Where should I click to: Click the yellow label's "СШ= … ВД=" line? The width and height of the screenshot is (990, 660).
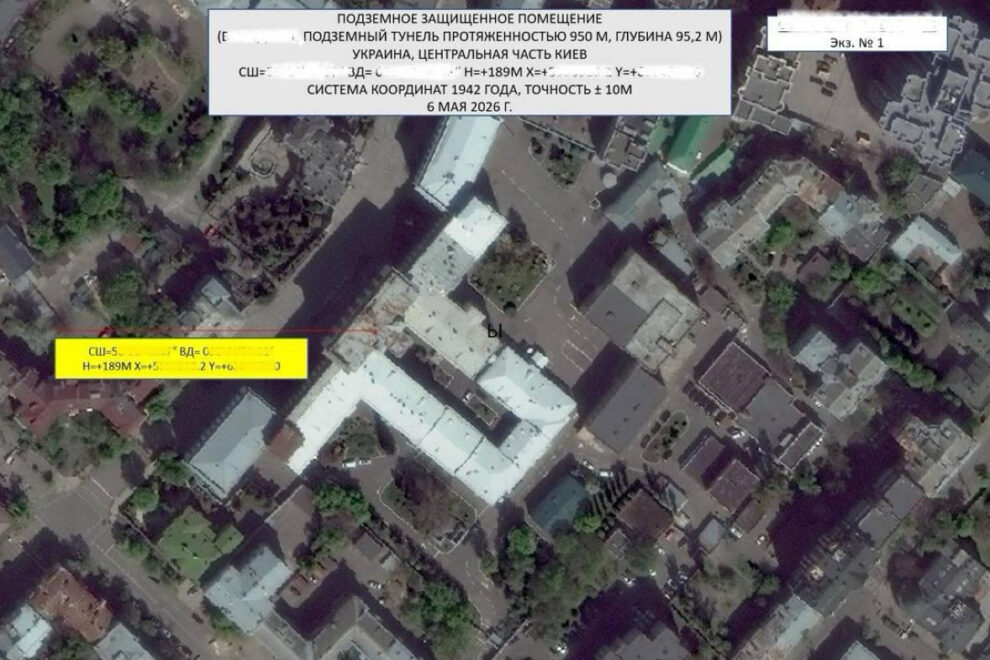pyautogui.click(x=181, y=352)
